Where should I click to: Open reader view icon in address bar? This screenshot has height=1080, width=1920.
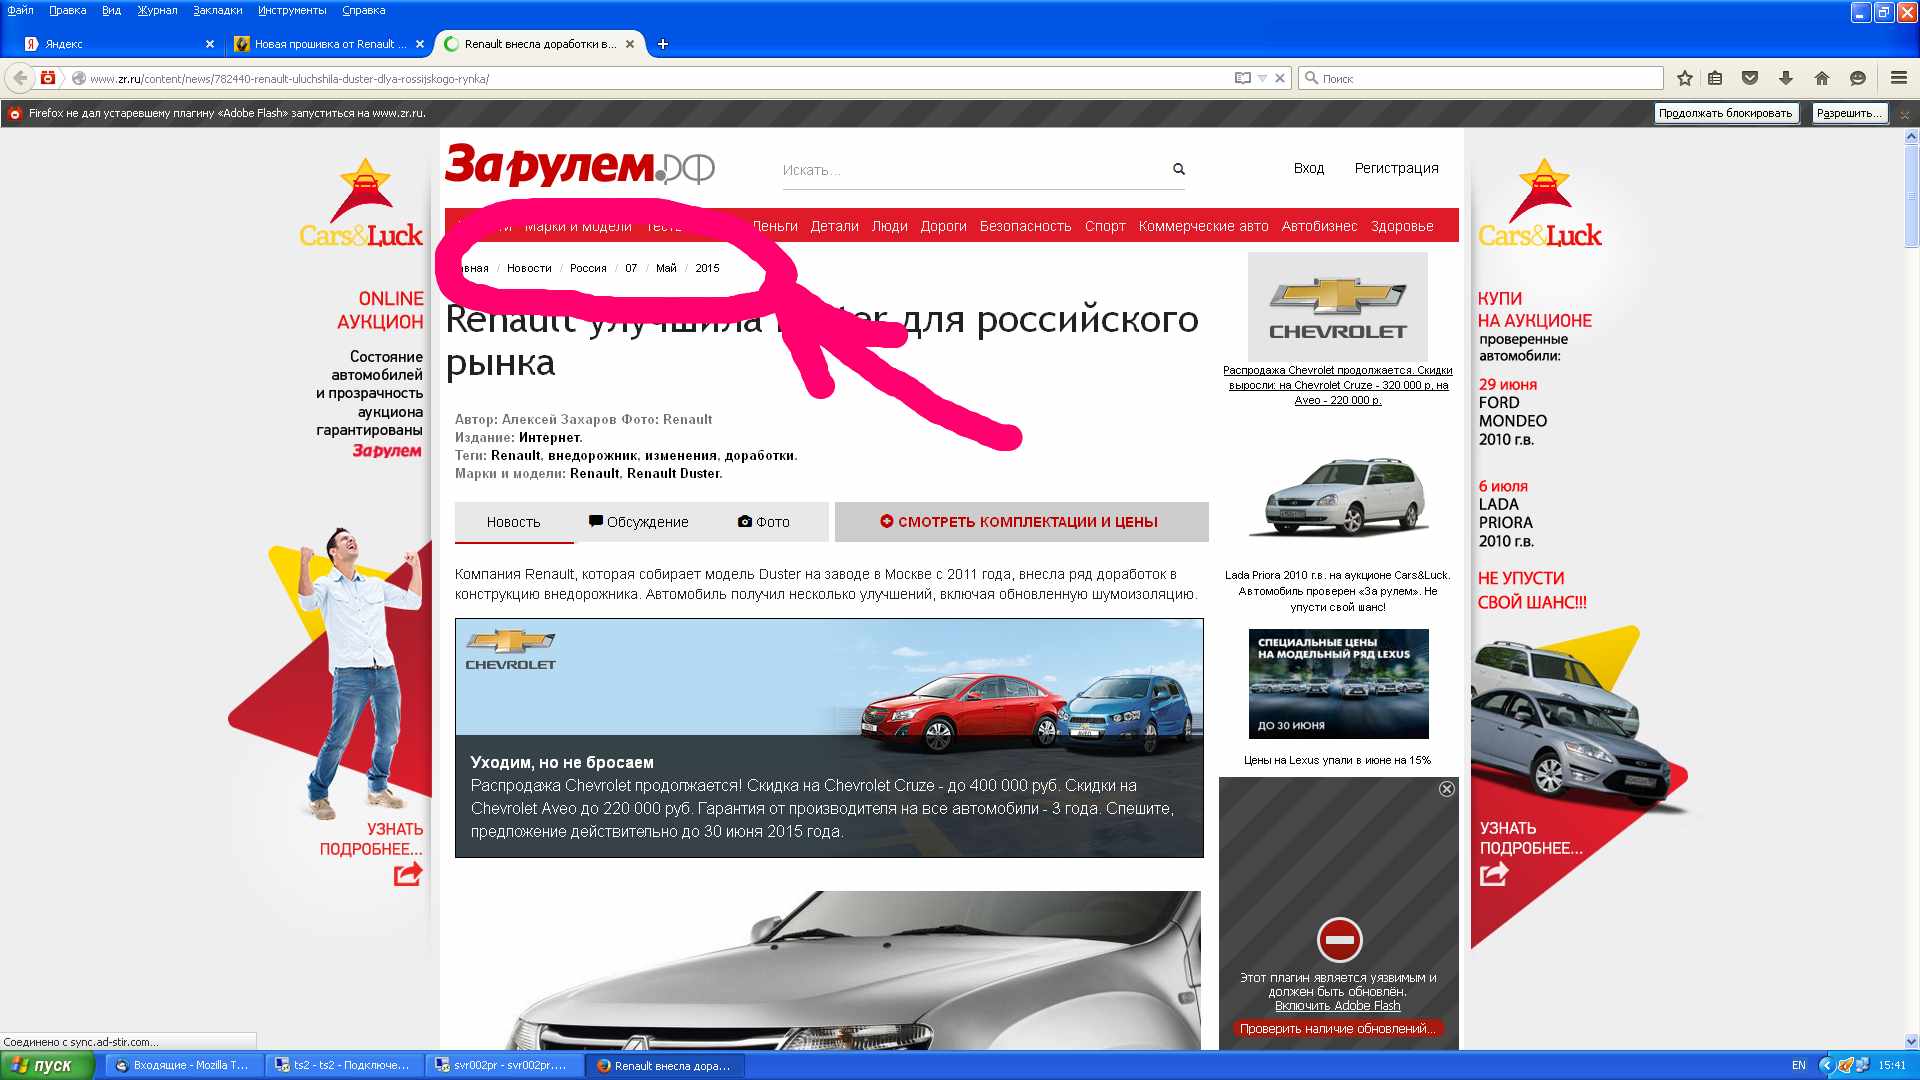tap(1242, 78)
